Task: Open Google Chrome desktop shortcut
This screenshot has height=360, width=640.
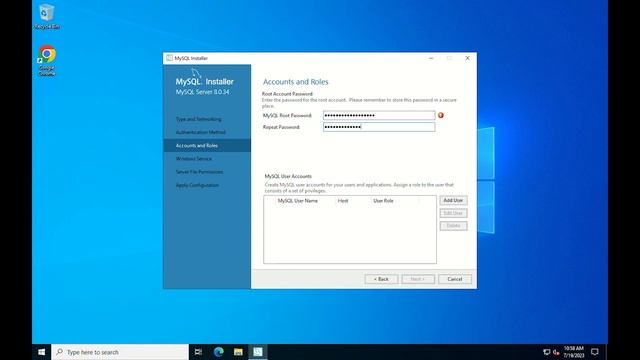Action: [x=47, y=60]
